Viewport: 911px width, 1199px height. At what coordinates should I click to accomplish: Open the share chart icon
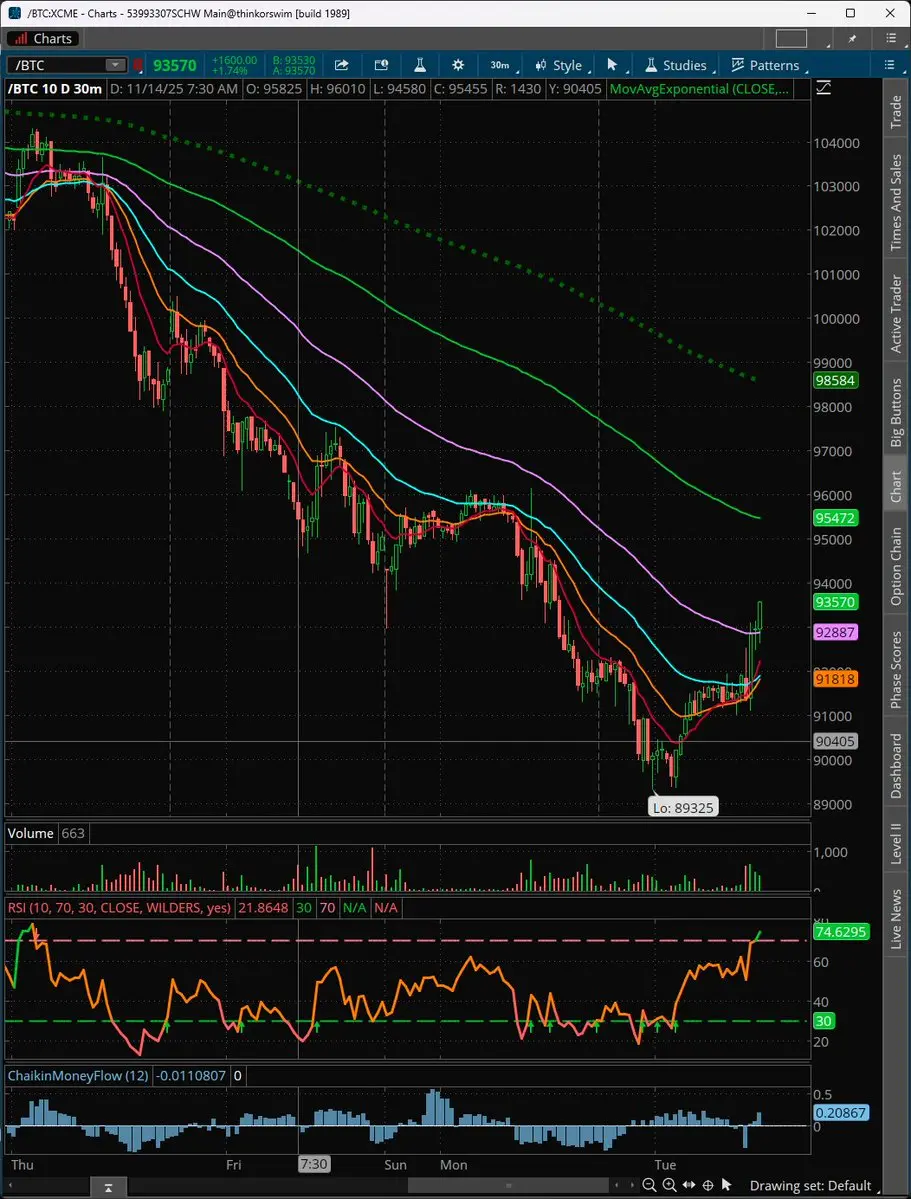coord(342,65)
